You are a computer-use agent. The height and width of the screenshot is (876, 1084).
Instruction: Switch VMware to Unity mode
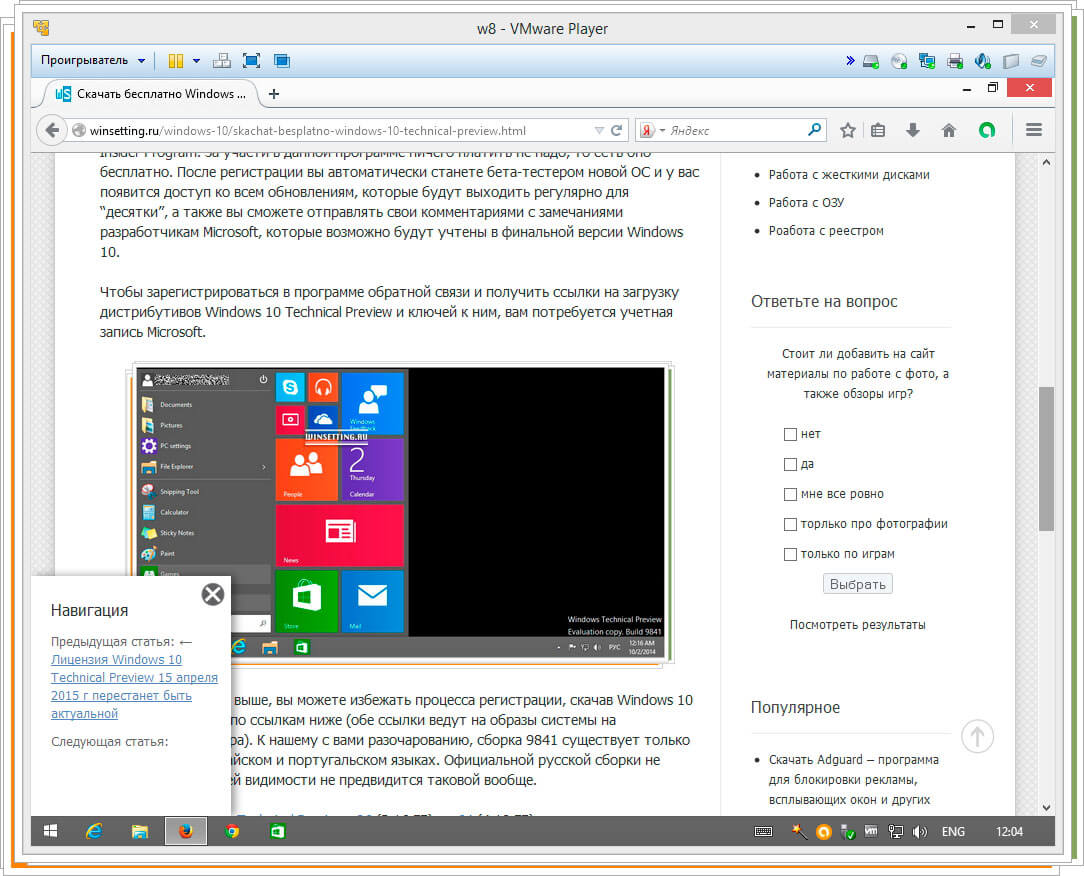282,61
